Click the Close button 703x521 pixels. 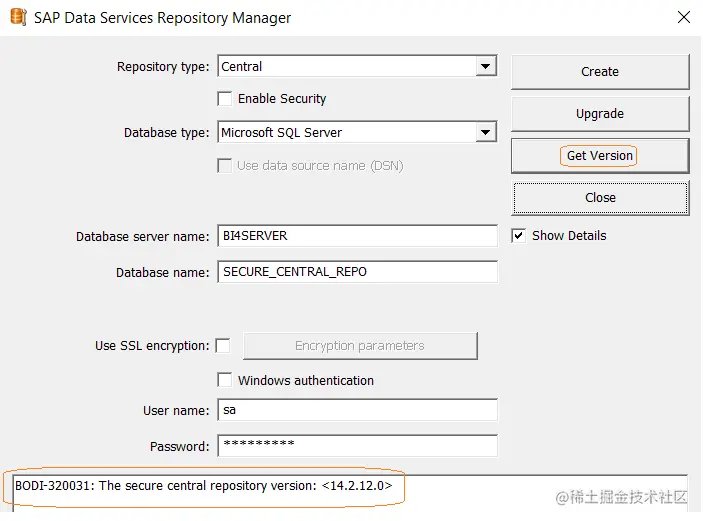click(x=600, y=198)
